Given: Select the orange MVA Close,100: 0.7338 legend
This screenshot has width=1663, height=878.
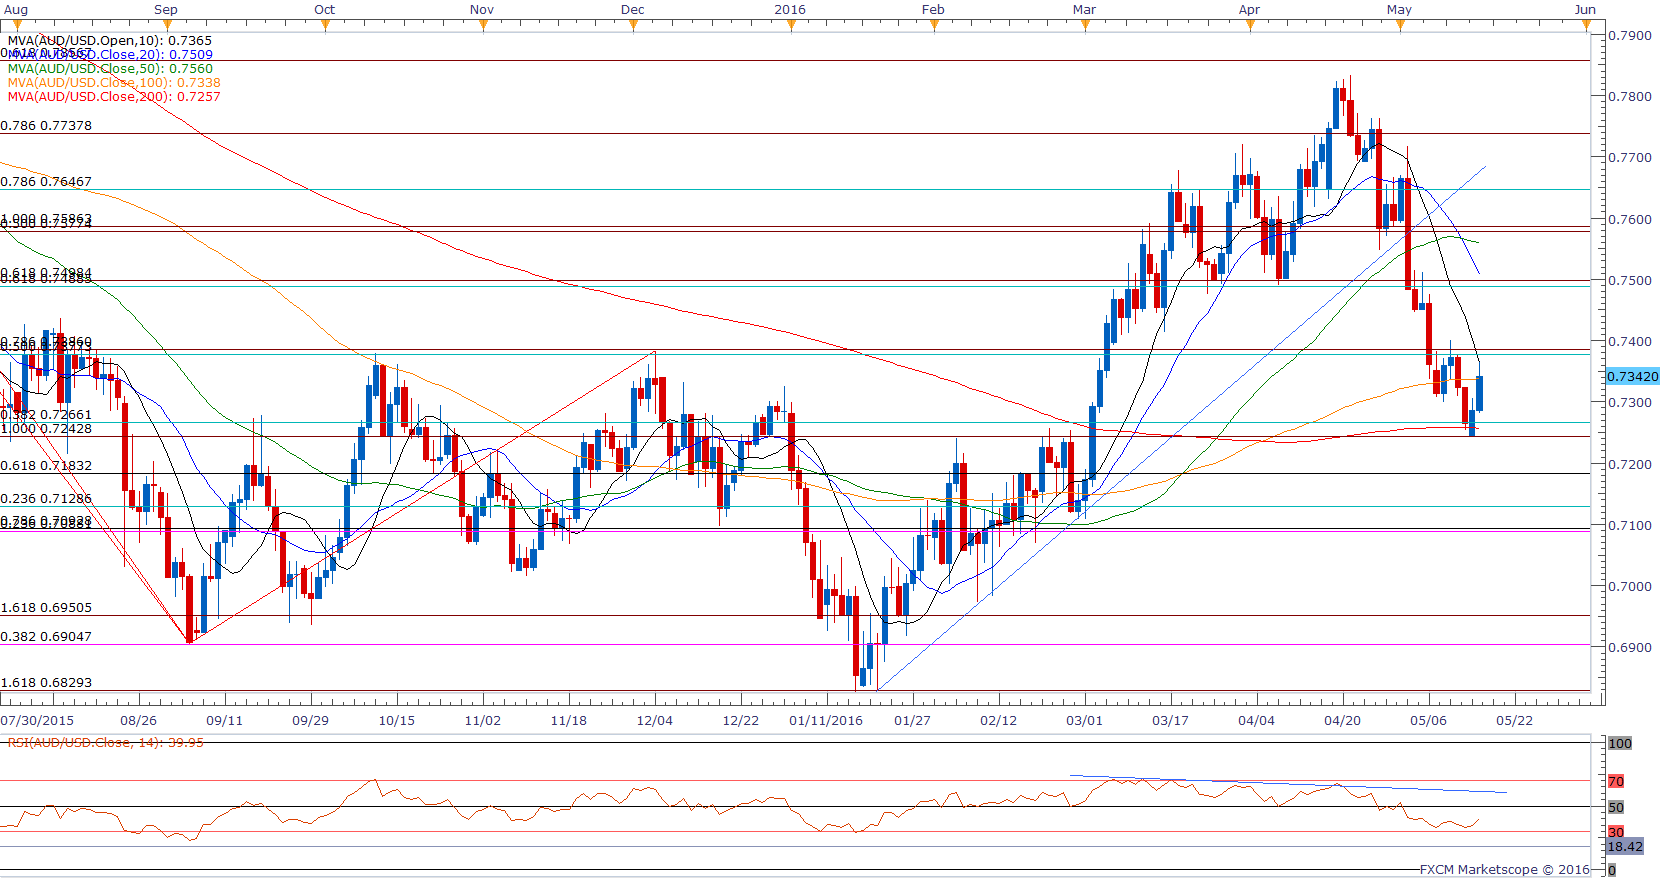Looking at the screenshot, I should [114, 83].
